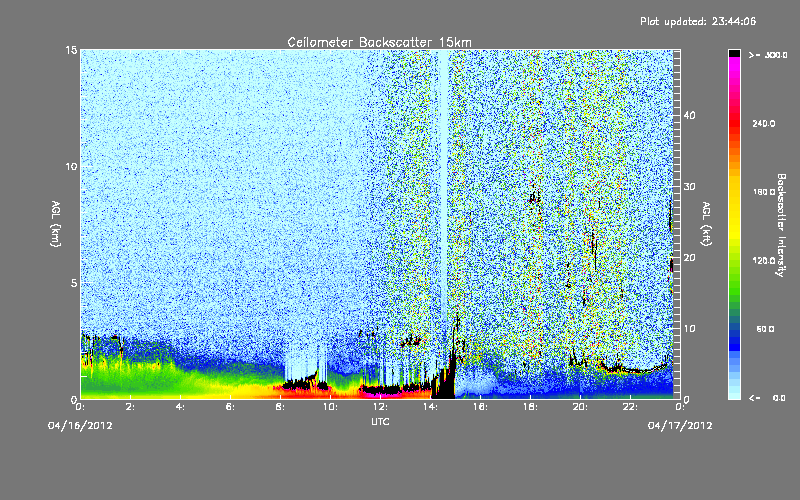Click the 20 kft tick label on the right axis
This screenshot has width=800, height=500.
[x=689, y=257]
